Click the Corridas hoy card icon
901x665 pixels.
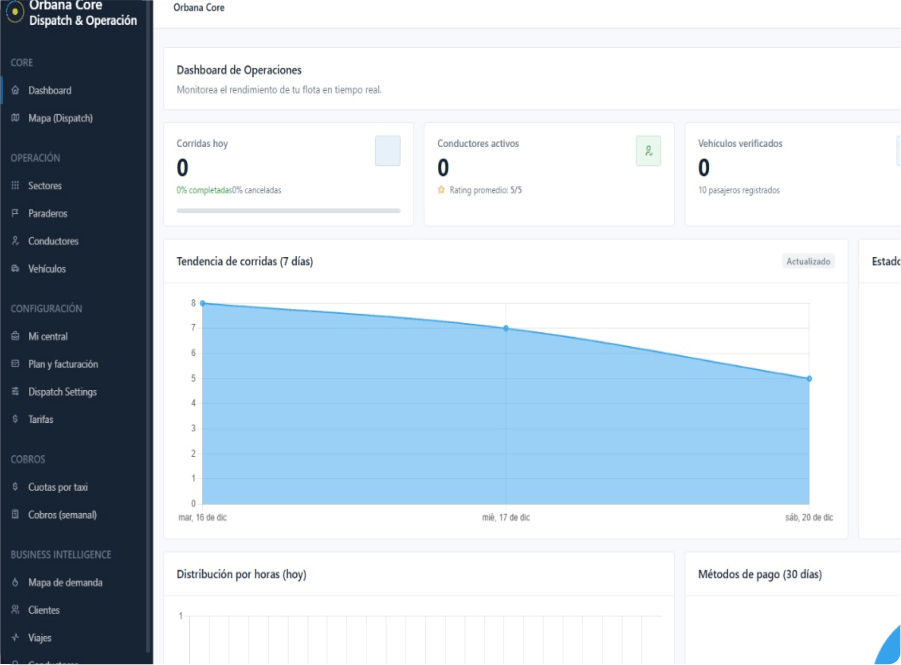pos(387,151)
